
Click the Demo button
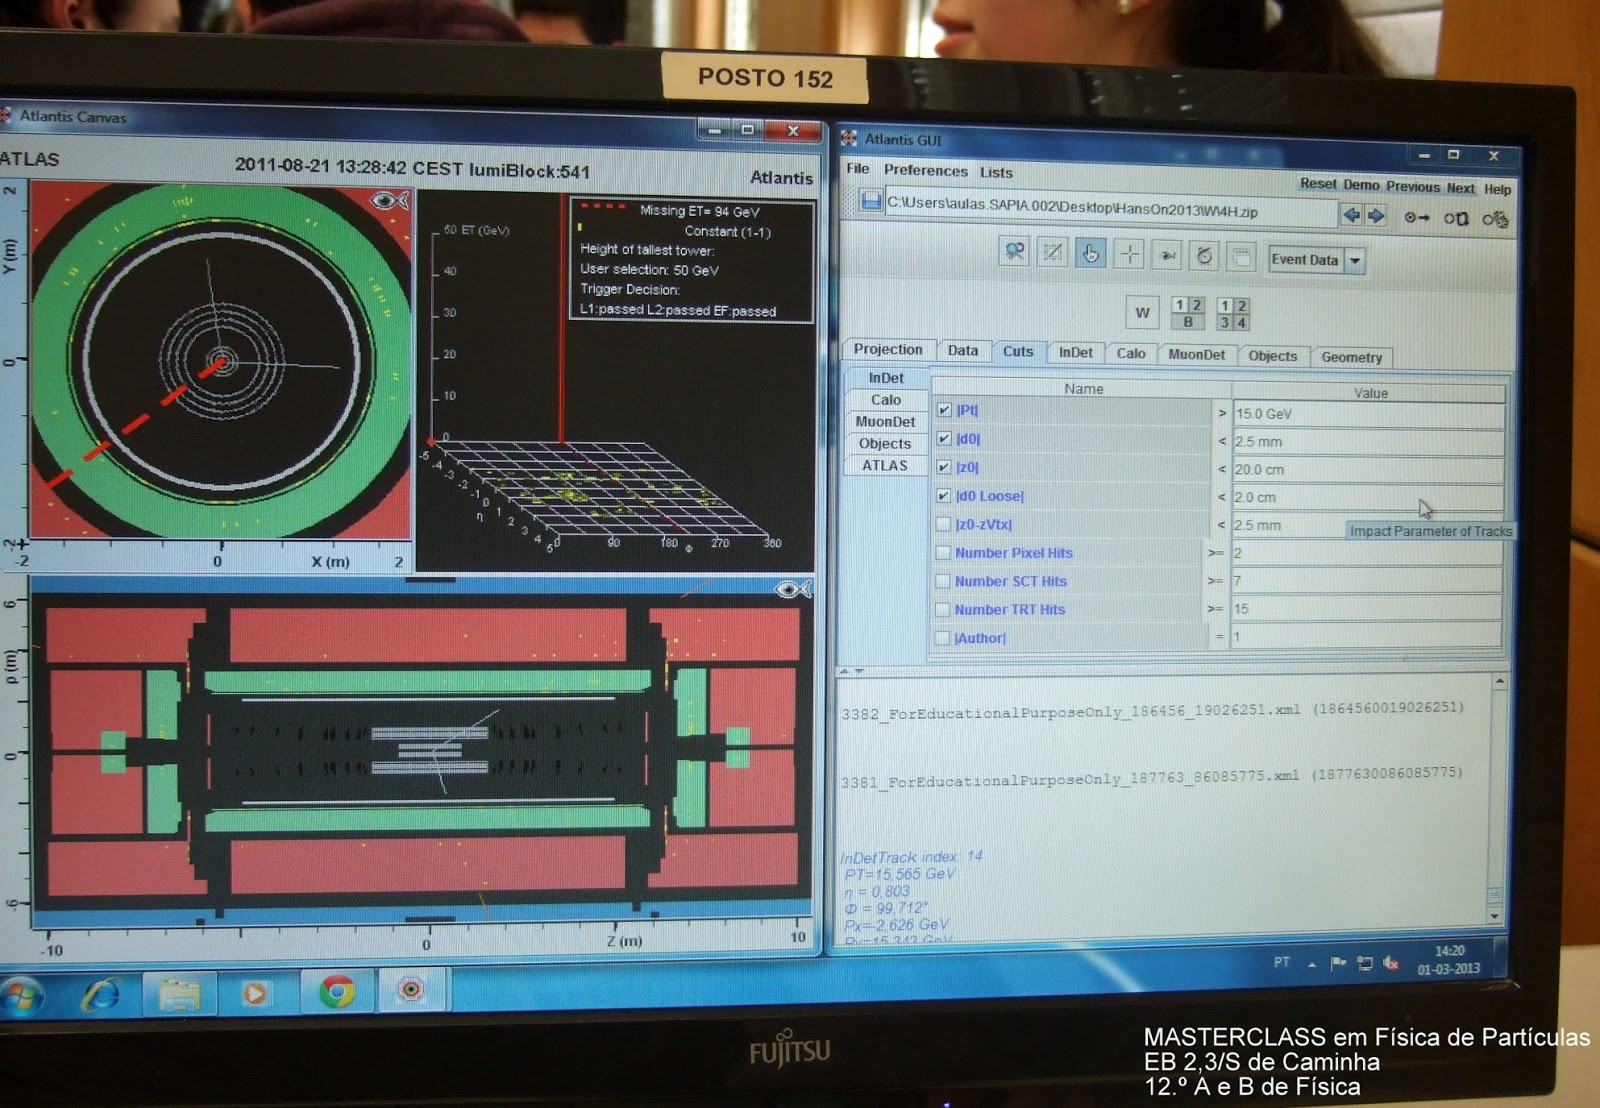(x=1361, y=185)
